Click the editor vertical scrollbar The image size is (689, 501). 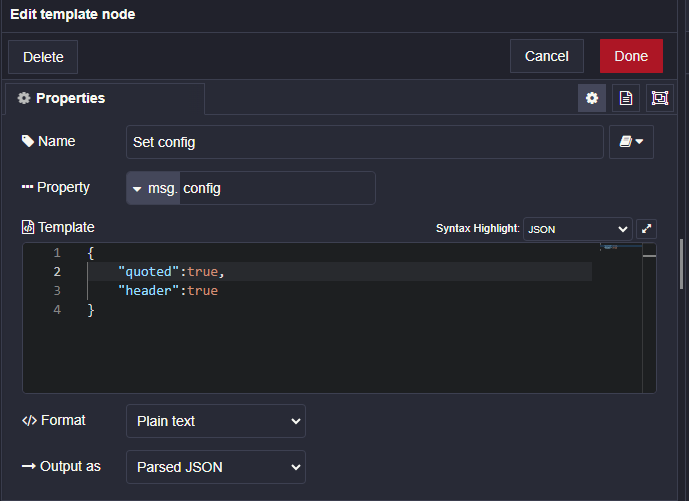[649, 318]
